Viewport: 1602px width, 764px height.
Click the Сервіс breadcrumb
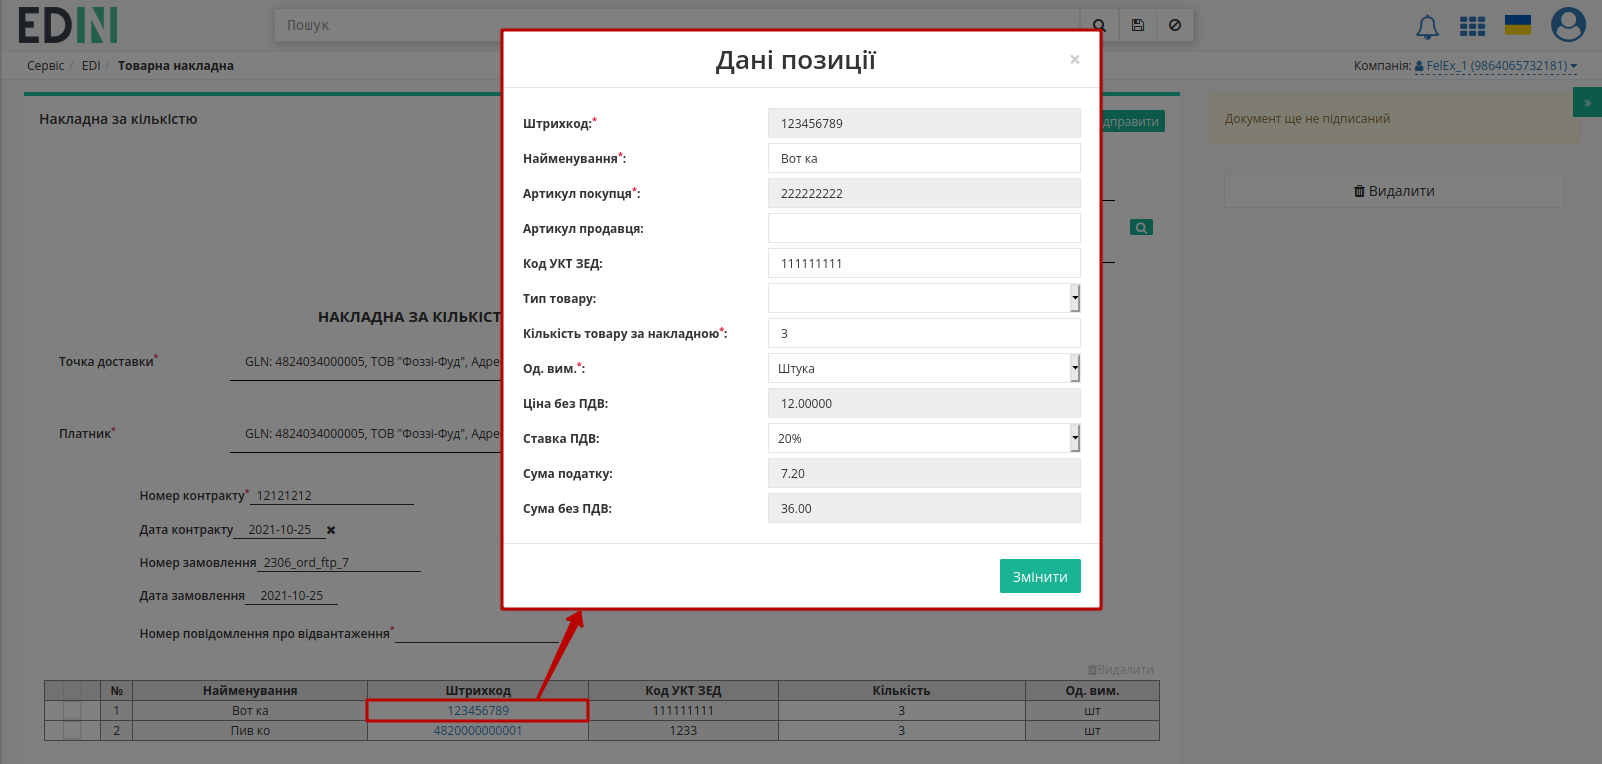coord(45,66)
